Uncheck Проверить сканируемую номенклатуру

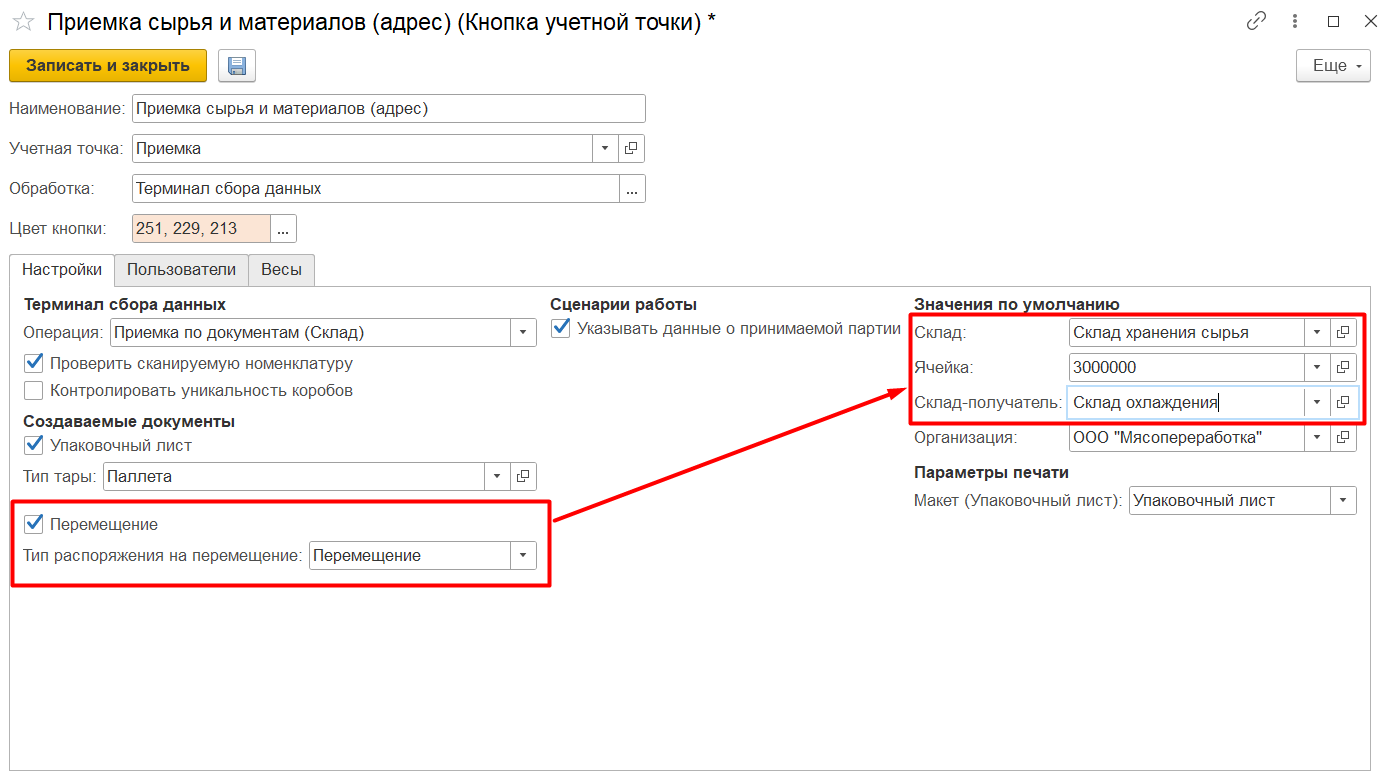(x=34, y=364)
